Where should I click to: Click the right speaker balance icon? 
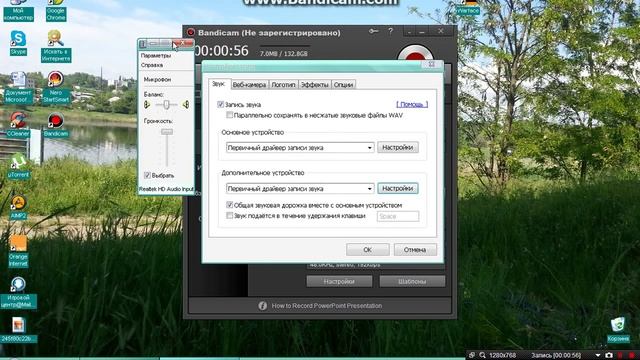[x=186, y=105]
